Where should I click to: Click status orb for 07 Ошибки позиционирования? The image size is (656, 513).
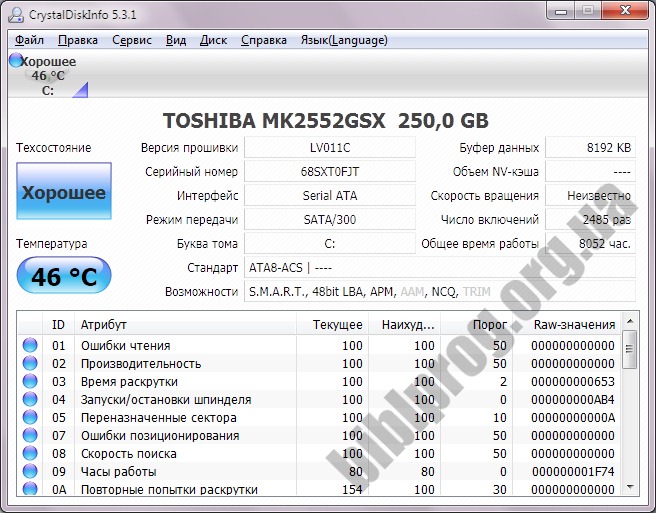tap(30, 435)
